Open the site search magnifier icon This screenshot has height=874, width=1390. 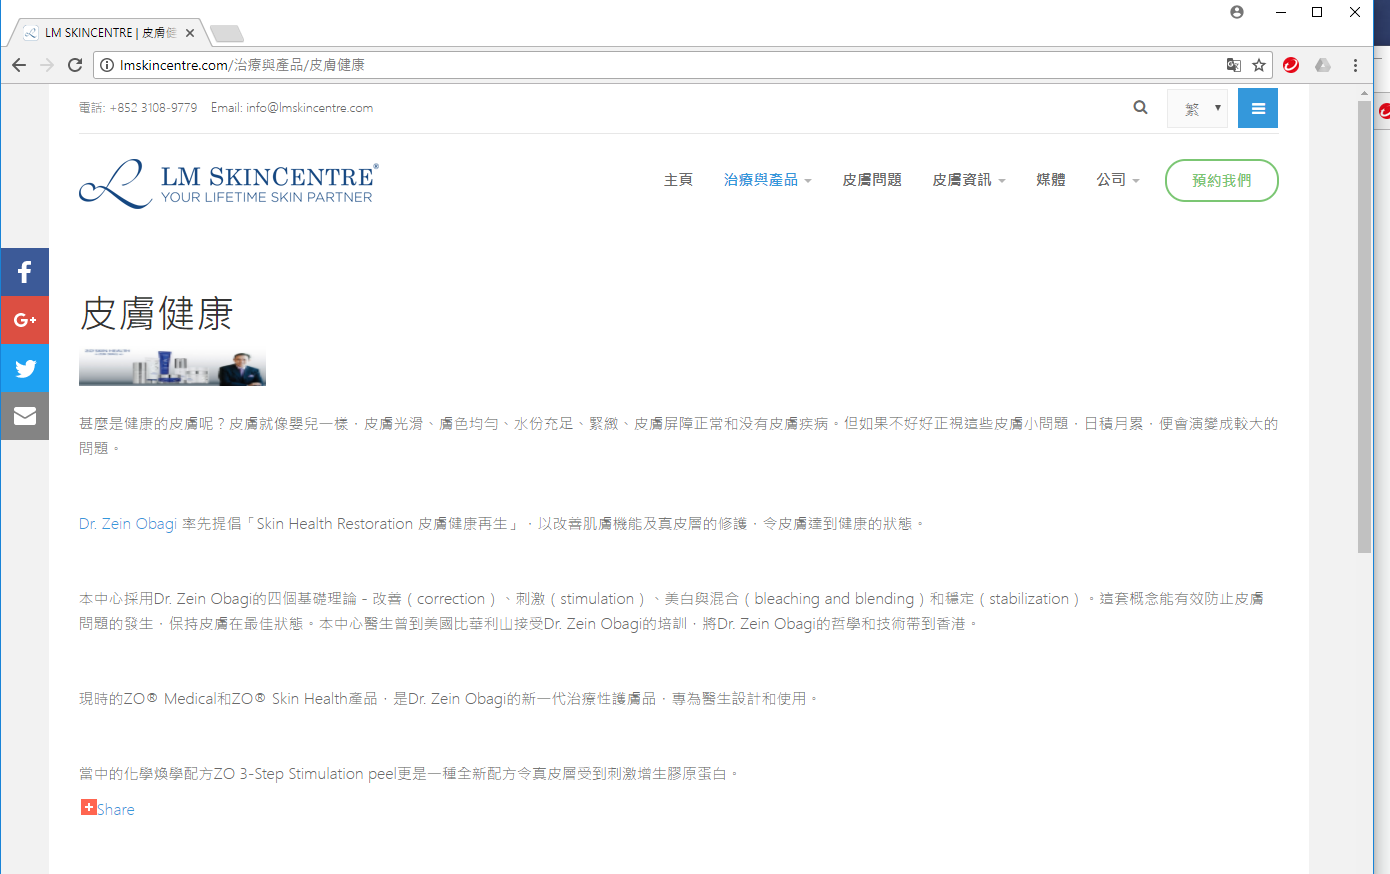point(1140,108)
